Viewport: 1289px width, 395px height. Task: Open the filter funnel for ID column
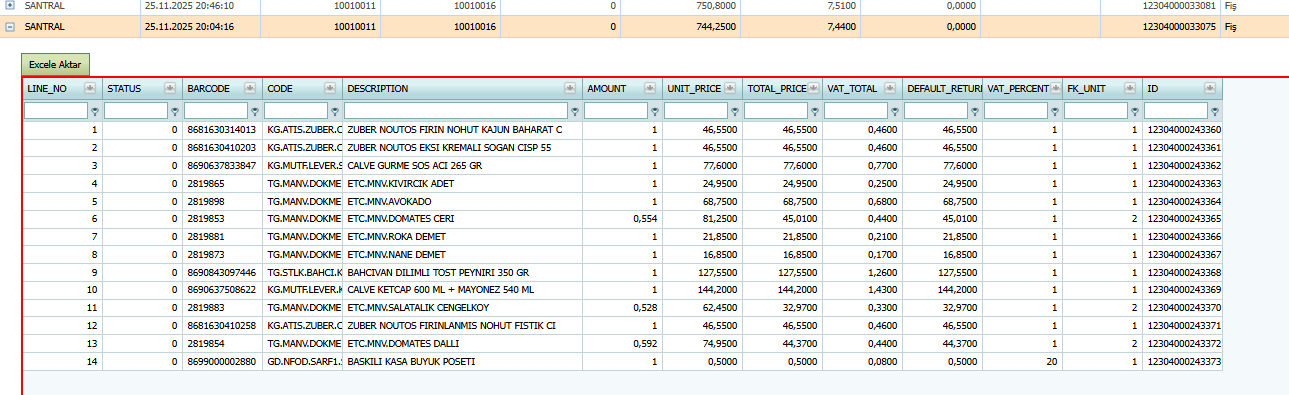tap(1215, 111)
